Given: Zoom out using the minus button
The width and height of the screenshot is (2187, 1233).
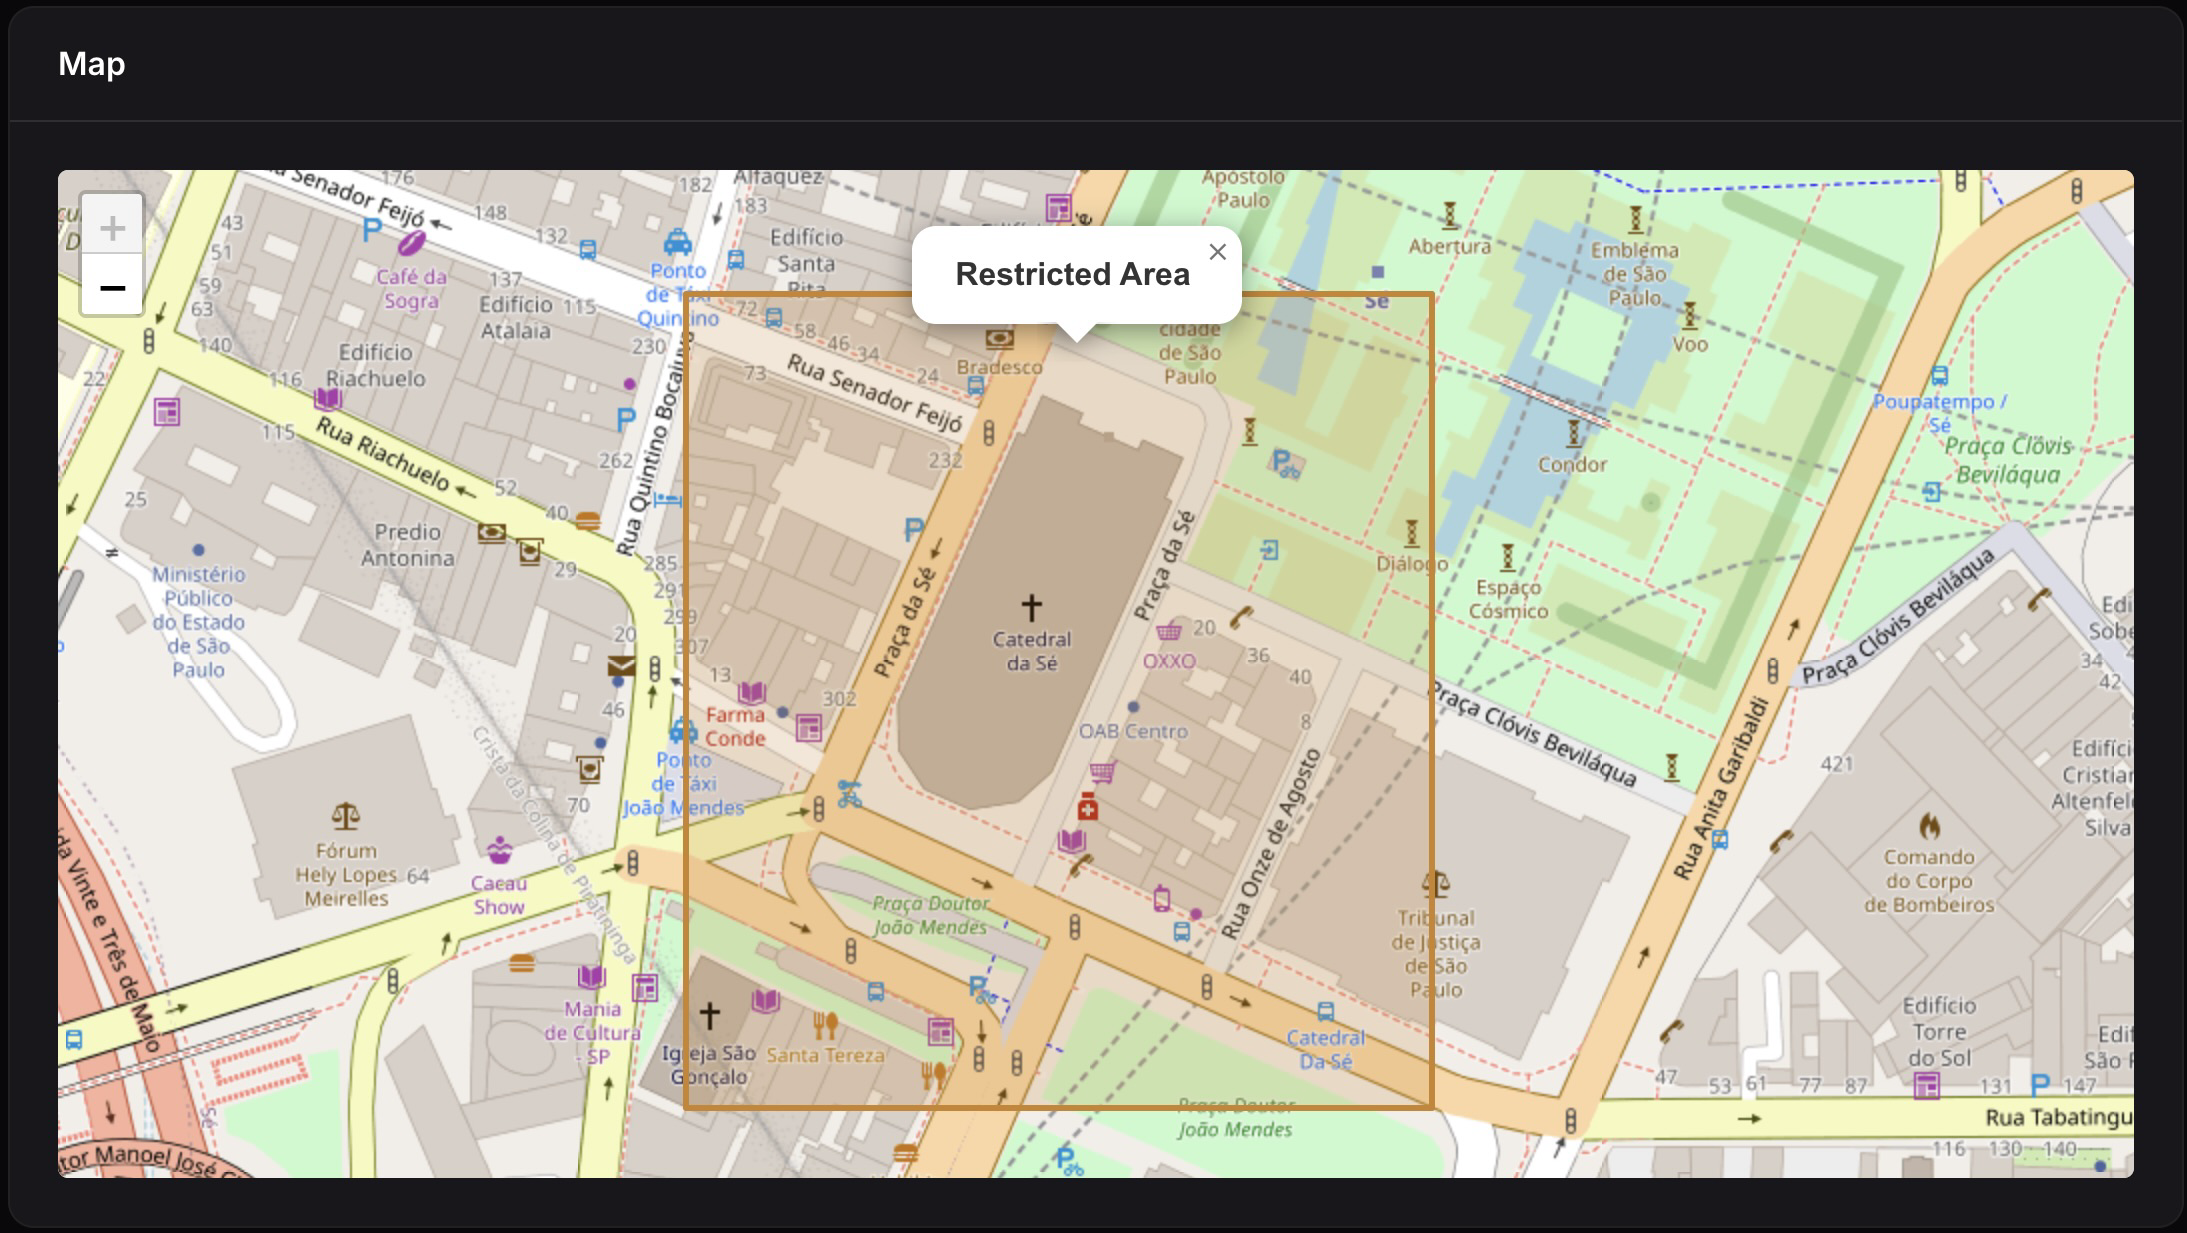Looking at the screenshot, I should pos(112,288).
